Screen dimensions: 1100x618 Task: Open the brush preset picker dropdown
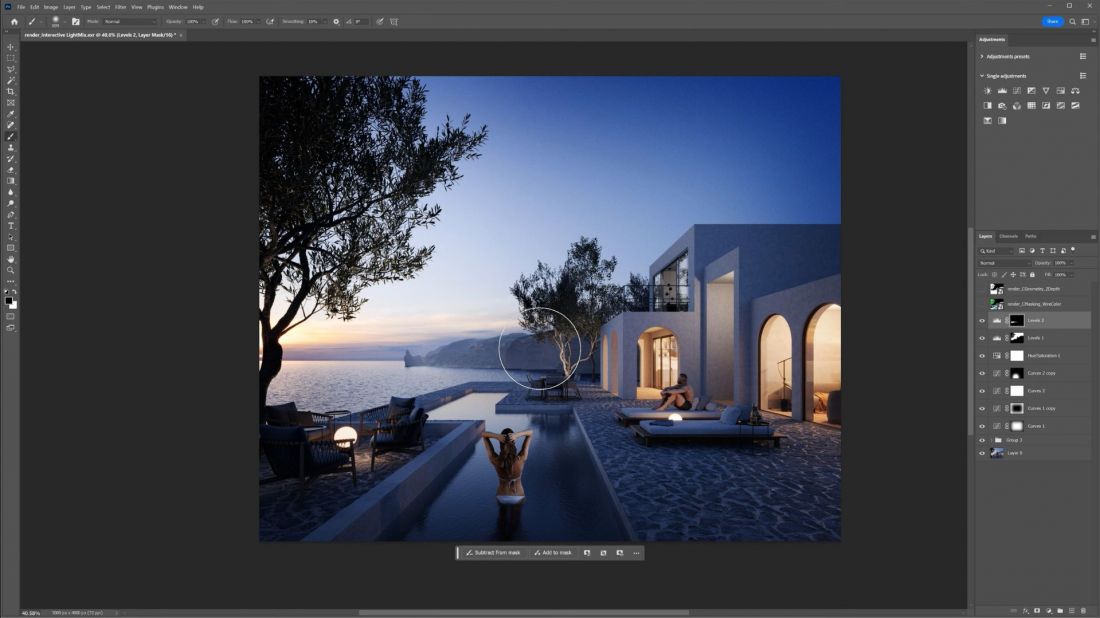point(64,22)
